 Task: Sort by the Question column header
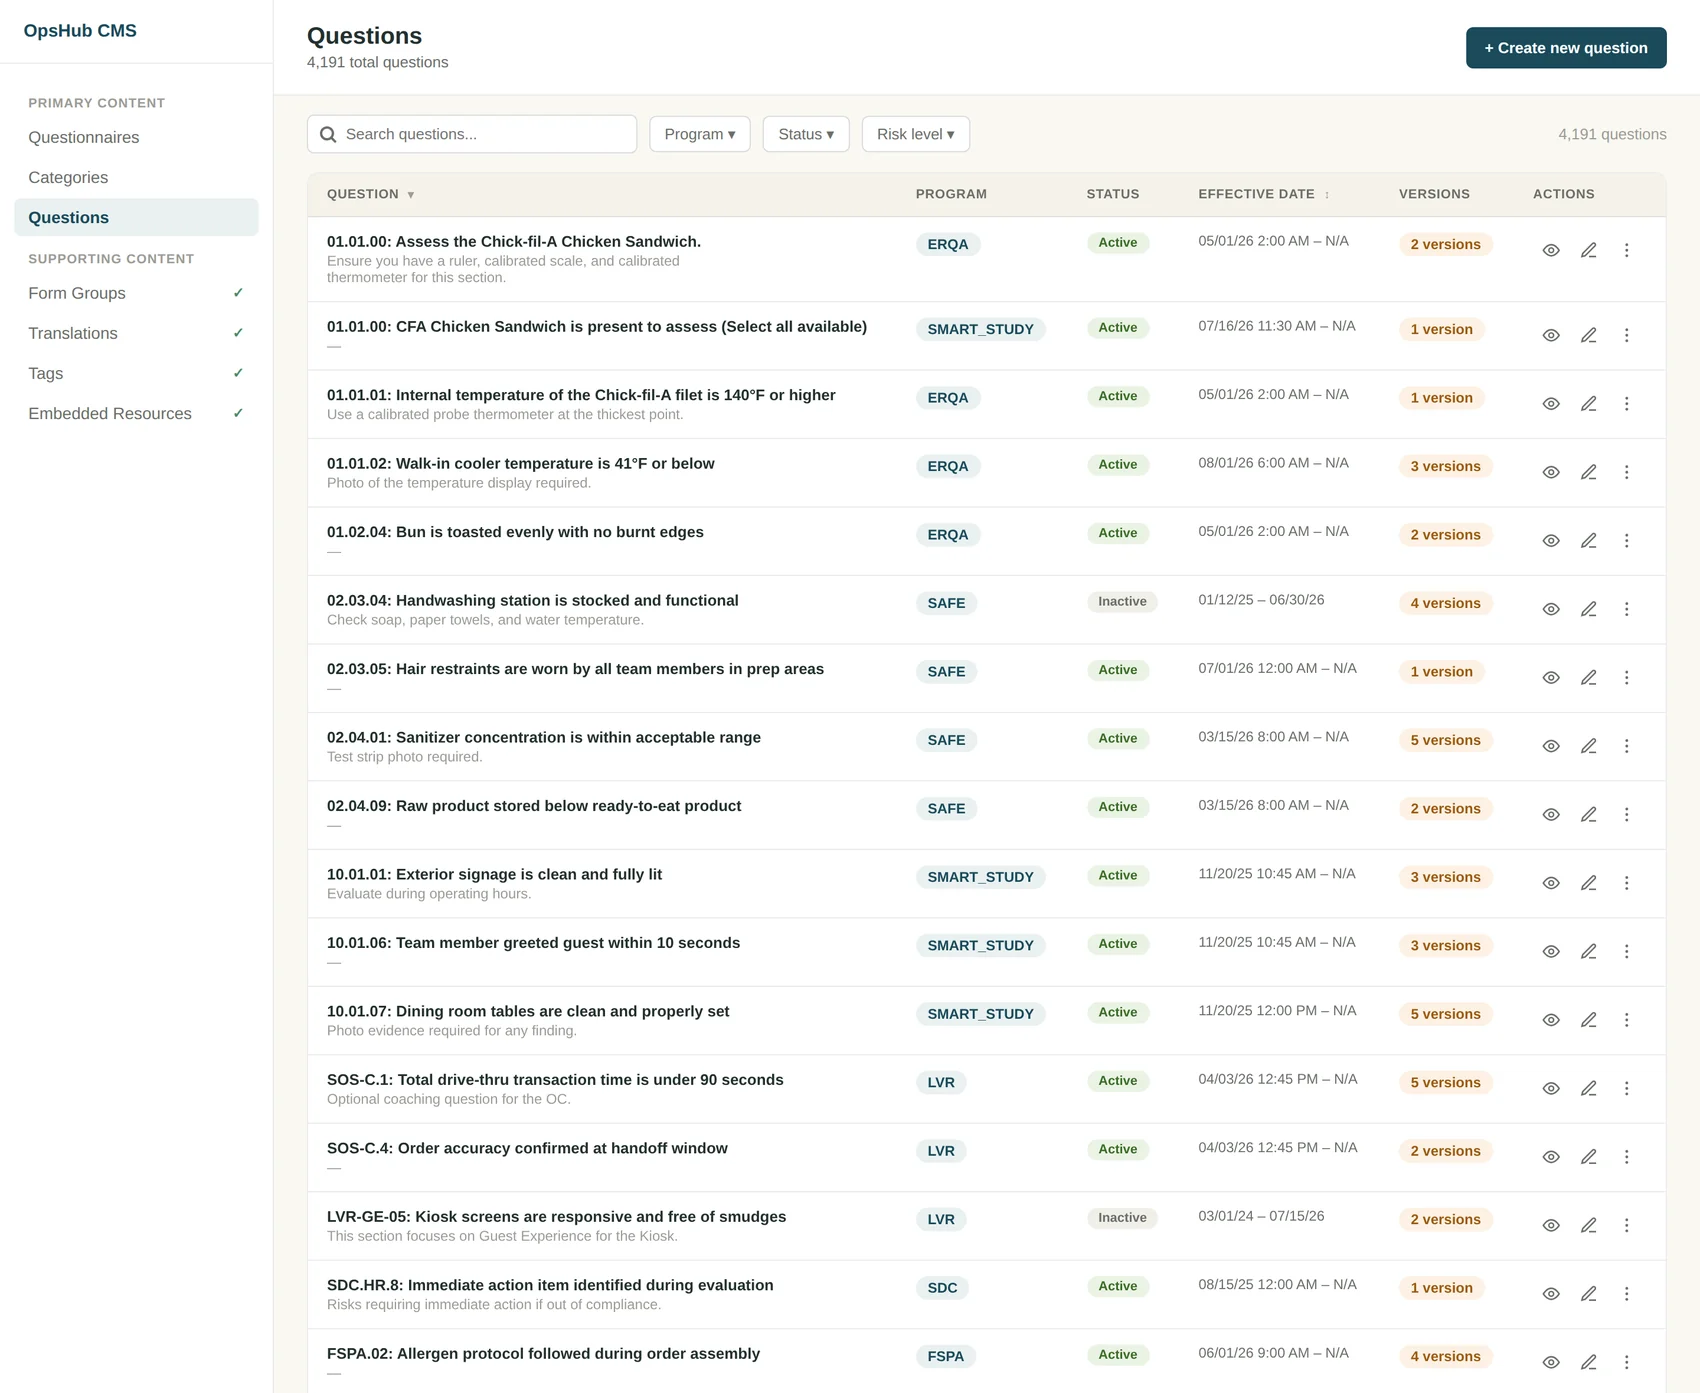[370, 194]
